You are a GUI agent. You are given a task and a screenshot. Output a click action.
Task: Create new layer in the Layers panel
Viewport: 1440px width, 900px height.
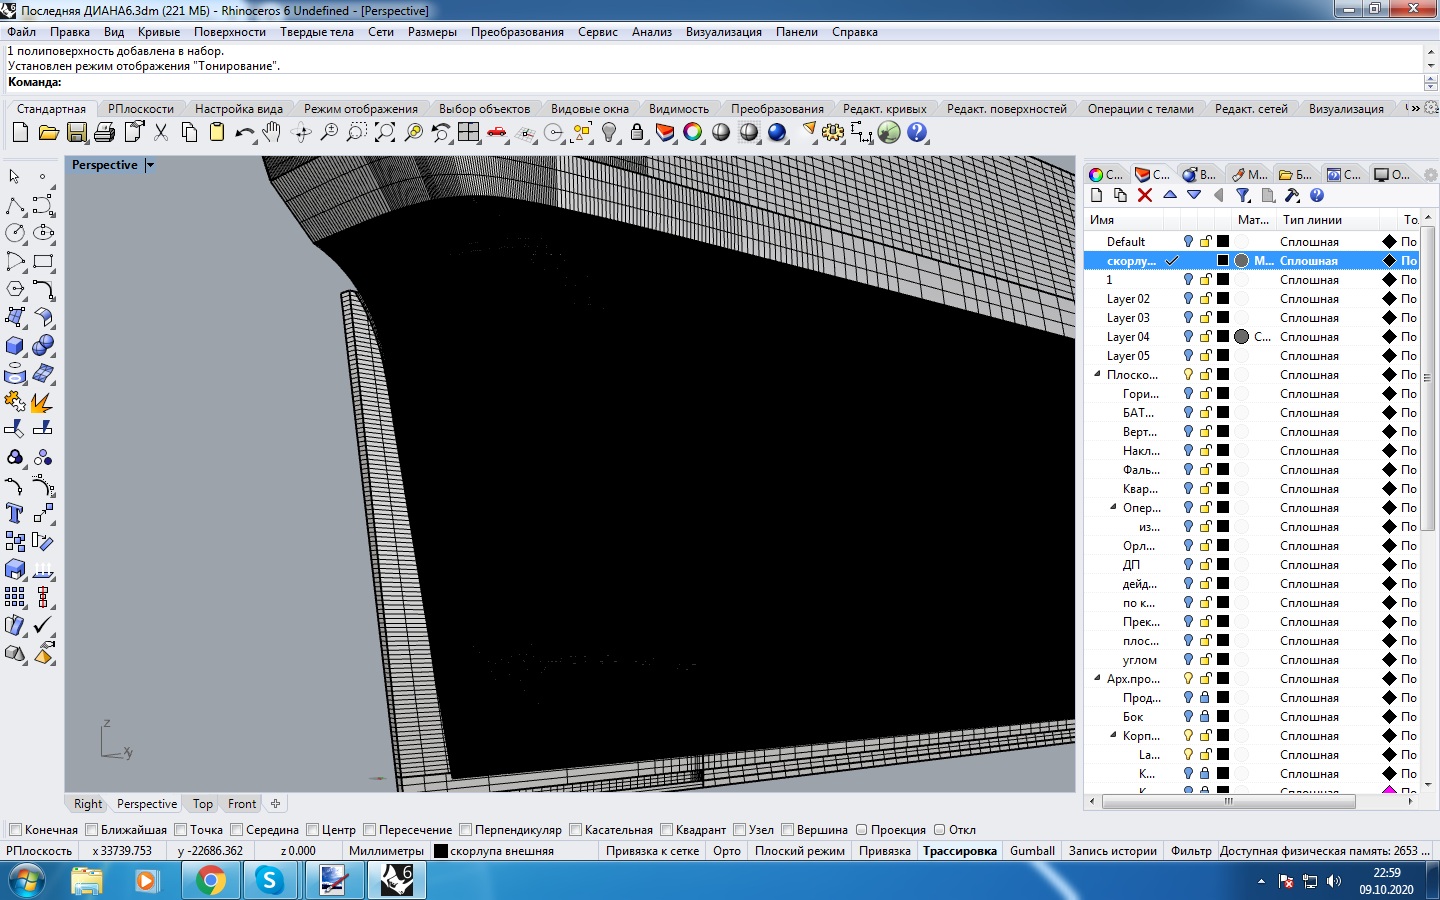(x=1096, y=195)
